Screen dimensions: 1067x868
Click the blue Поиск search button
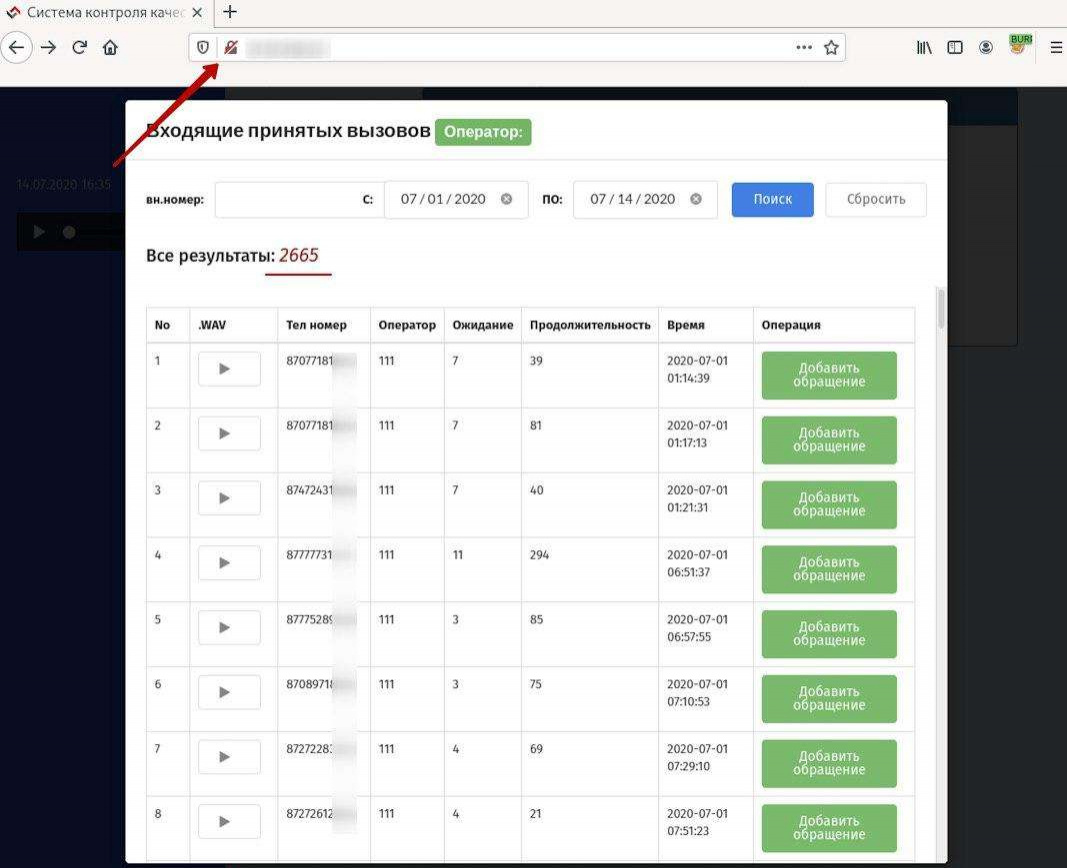(772, 199)
